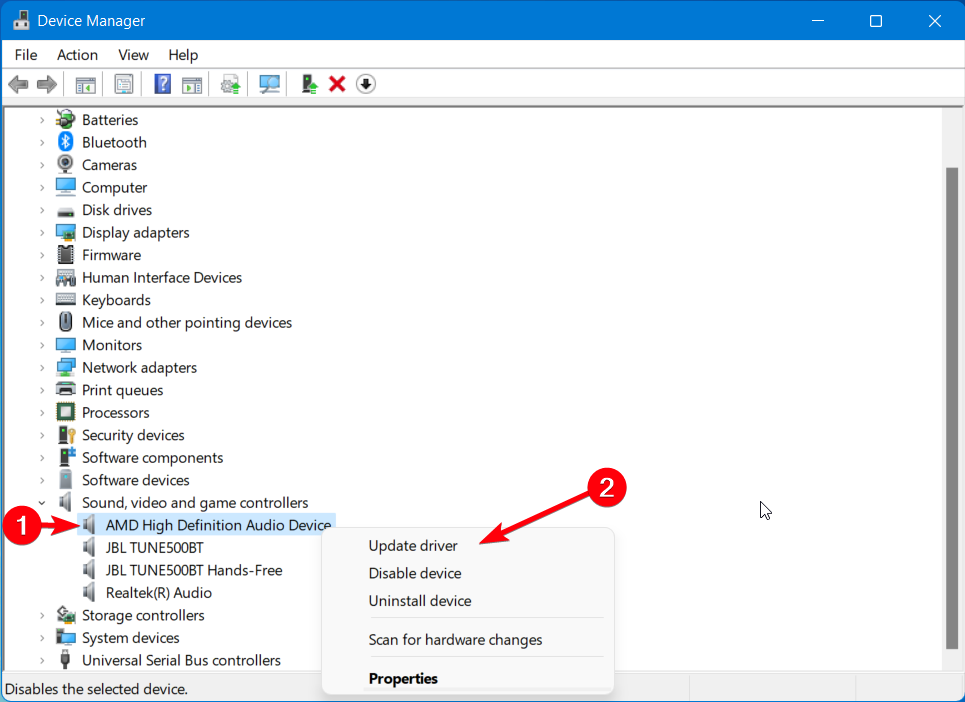Screen dimensions: 965x702
Task: Click the Device Manager title bar icon
Action: tap(22, 20)
